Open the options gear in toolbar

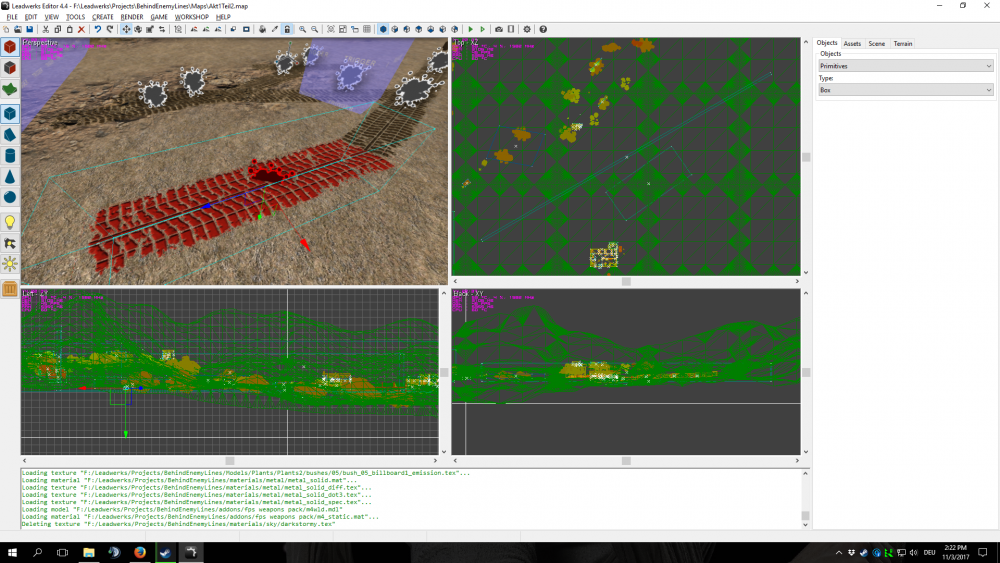coord(528,29)
